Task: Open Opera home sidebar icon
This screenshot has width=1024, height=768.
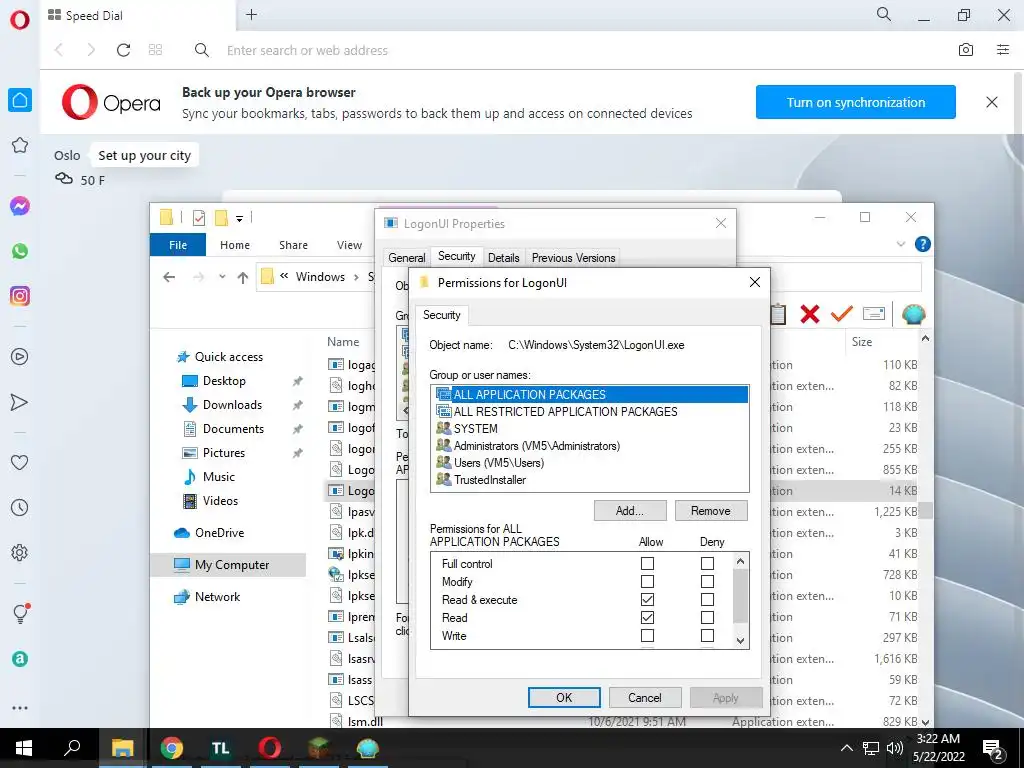Action: [x=20, y=100]
